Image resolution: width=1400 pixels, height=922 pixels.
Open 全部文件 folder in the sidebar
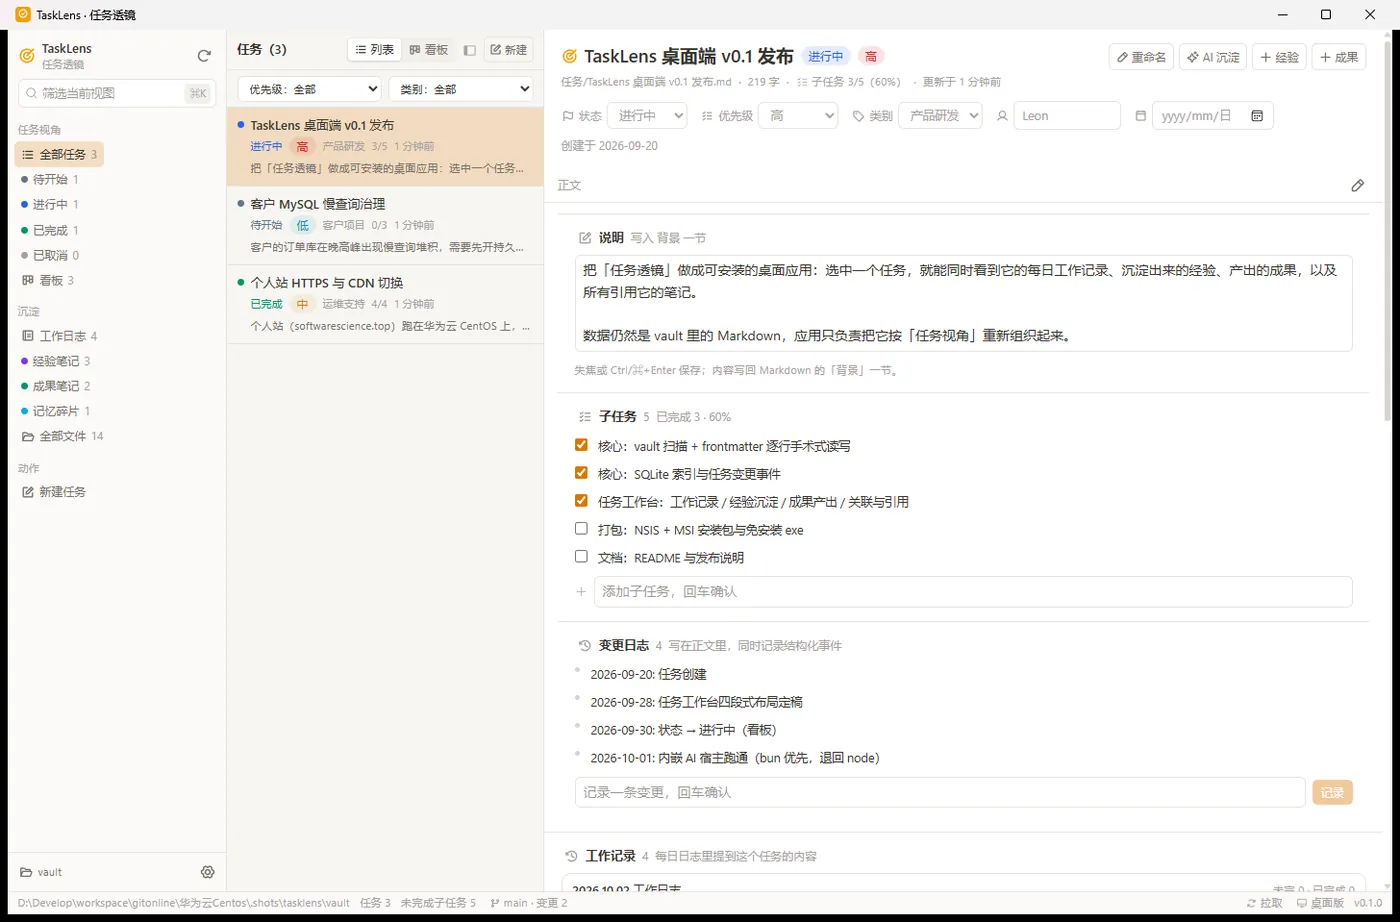click(62, 436)
